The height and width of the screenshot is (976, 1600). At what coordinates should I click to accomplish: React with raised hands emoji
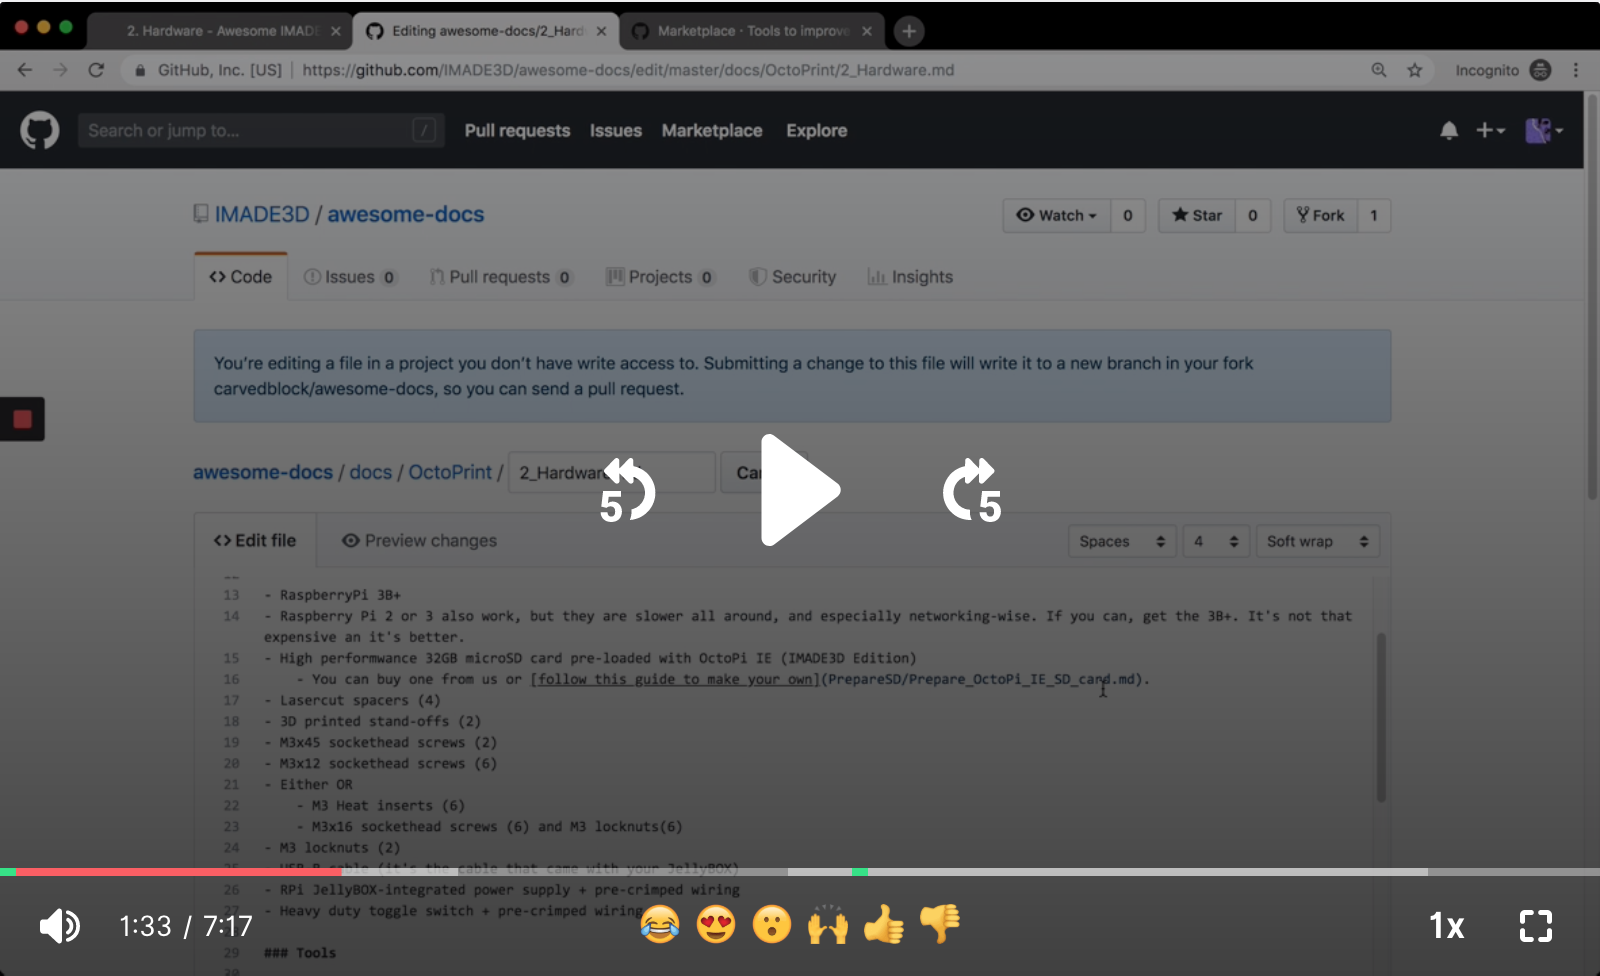[x=828, y=924]
